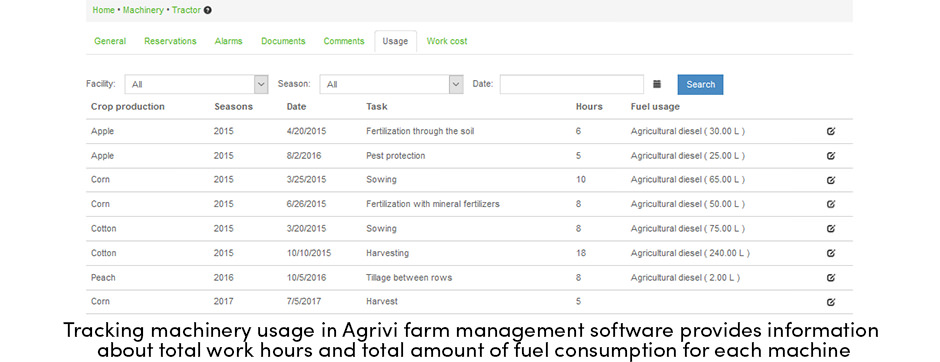This screenshot has width=940, height=362.
Task: Switch to the General tab
Action: pos(110,41)
